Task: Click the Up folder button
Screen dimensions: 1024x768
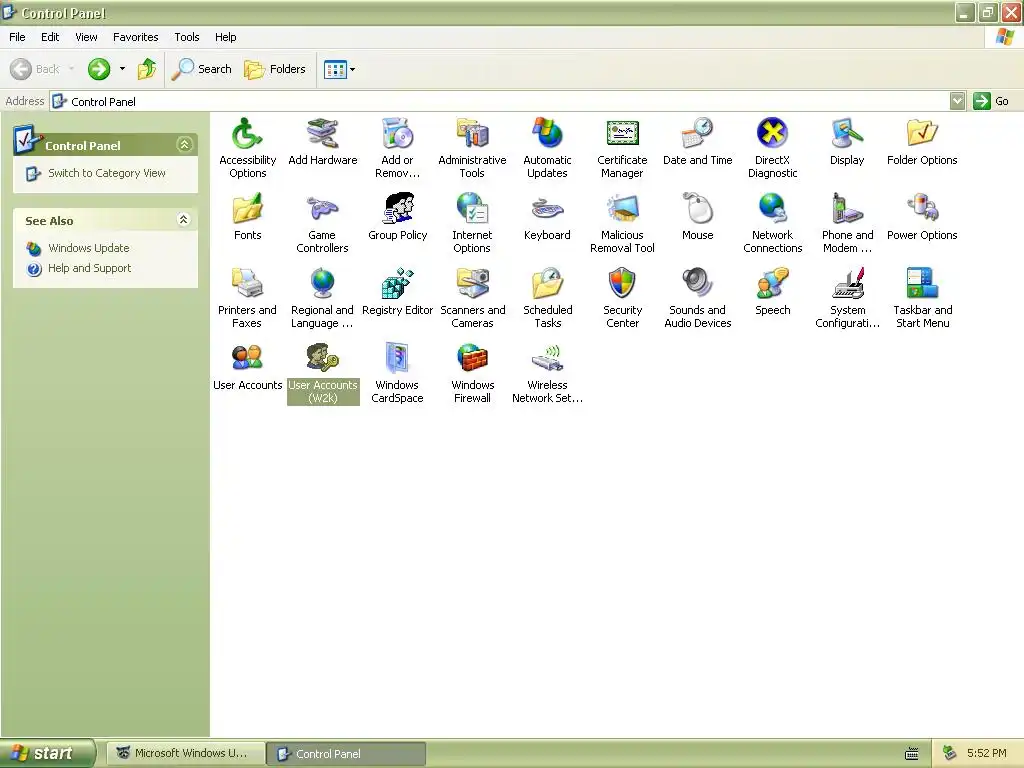Action: [x=147, y=69]
